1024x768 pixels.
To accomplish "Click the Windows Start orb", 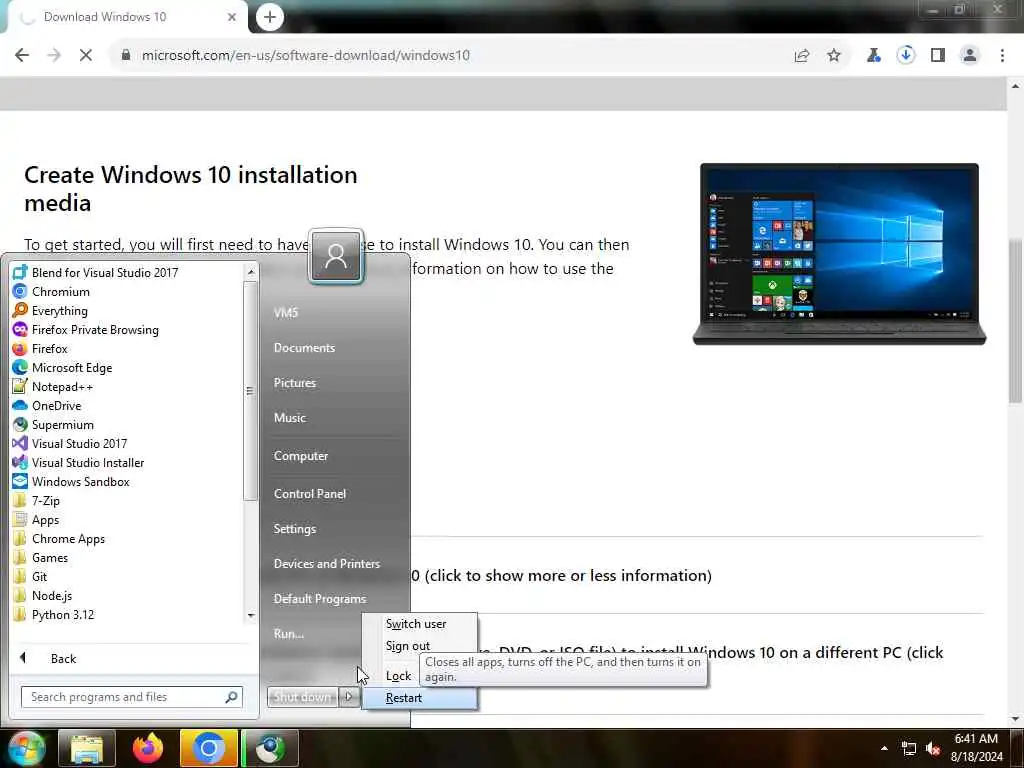I will point(26,748).
